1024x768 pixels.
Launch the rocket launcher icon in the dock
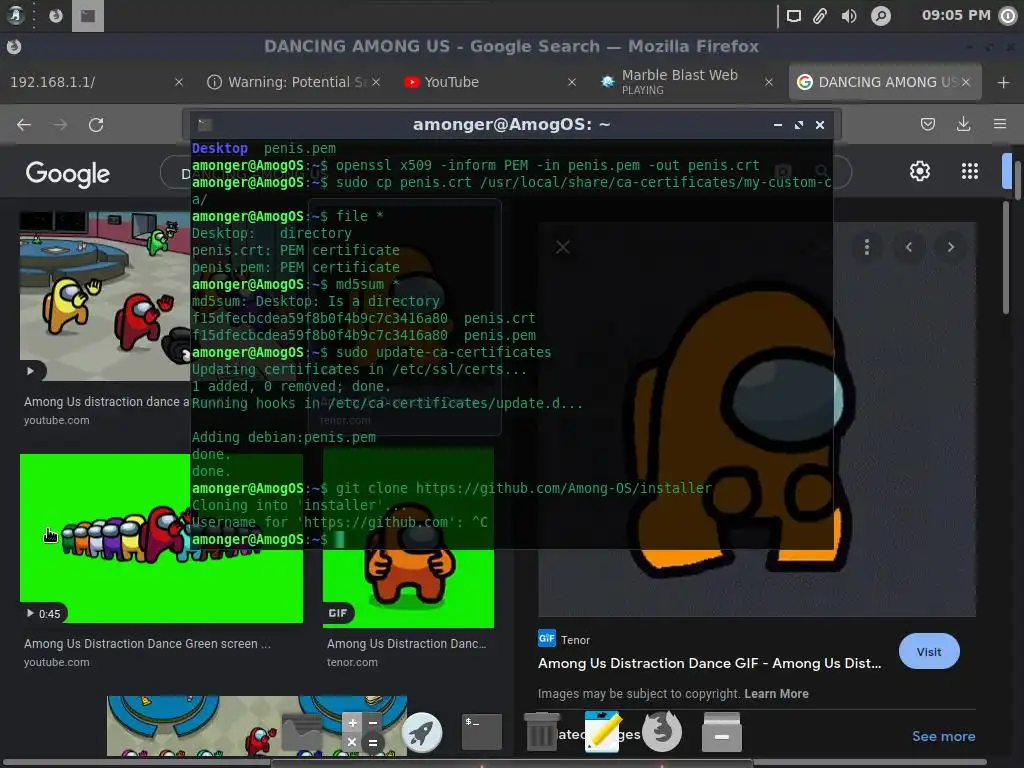[x=421, y=732]
